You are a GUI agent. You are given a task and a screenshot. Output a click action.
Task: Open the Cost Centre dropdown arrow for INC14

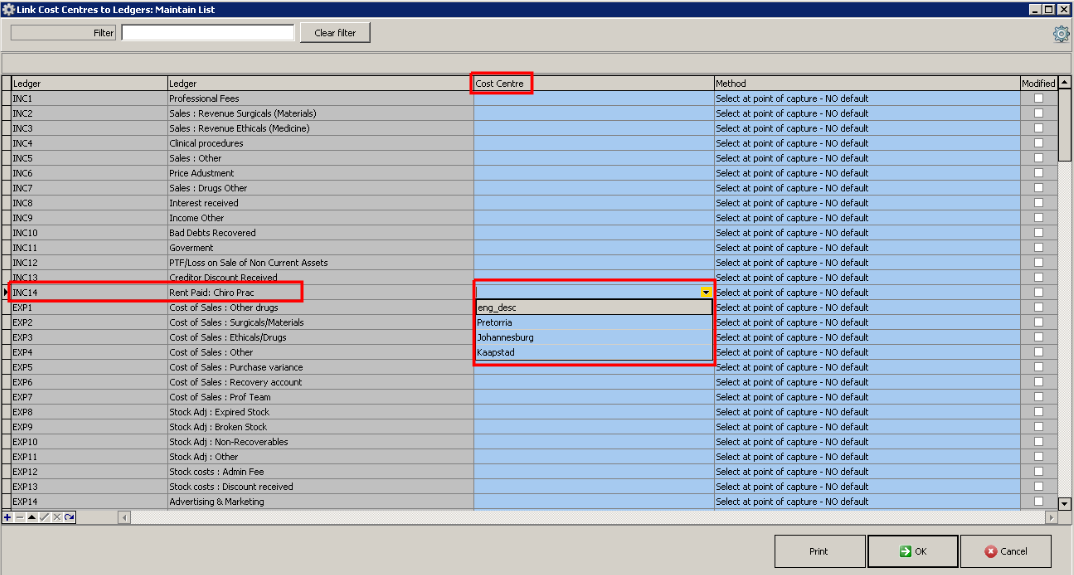(705, 293)
